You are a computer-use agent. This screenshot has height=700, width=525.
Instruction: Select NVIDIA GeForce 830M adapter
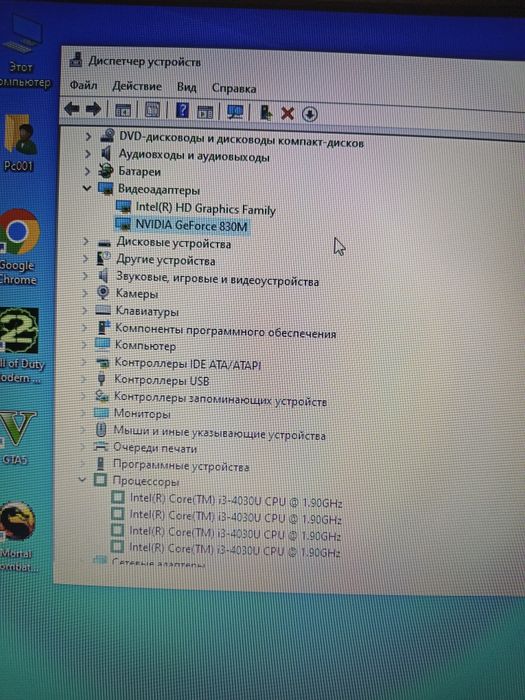click(x=192, y=225)
